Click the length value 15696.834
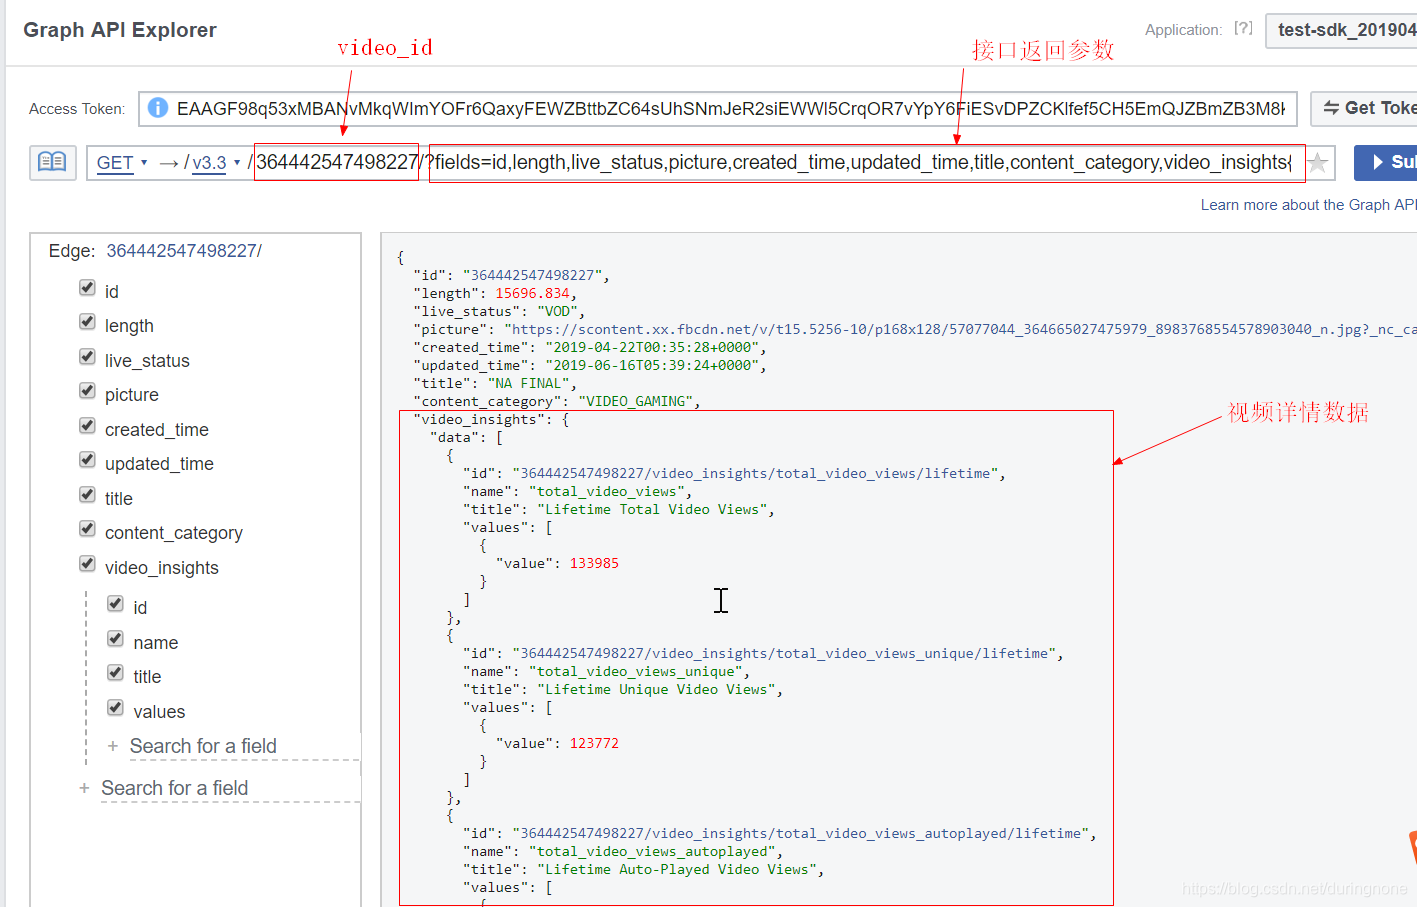 click(x=532, y=293)
